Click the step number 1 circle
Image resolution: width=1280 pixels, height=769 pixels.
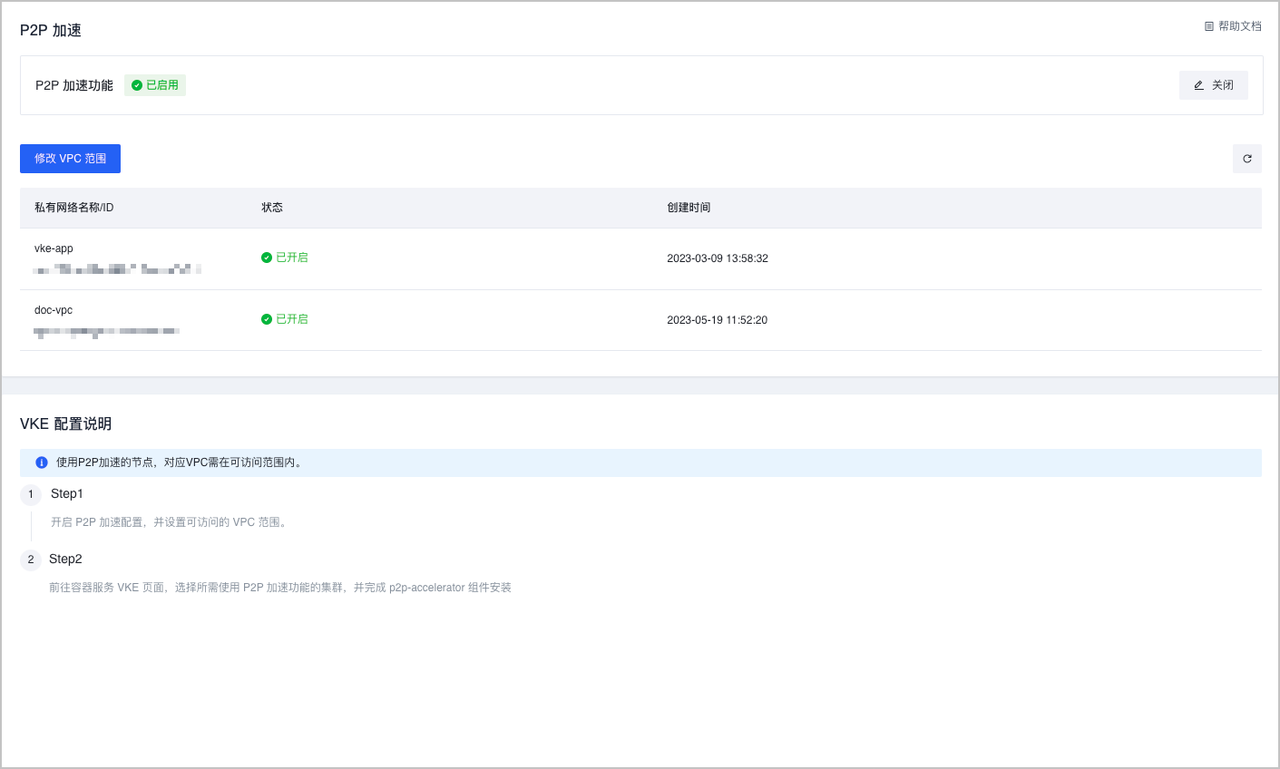click(31, 495)
